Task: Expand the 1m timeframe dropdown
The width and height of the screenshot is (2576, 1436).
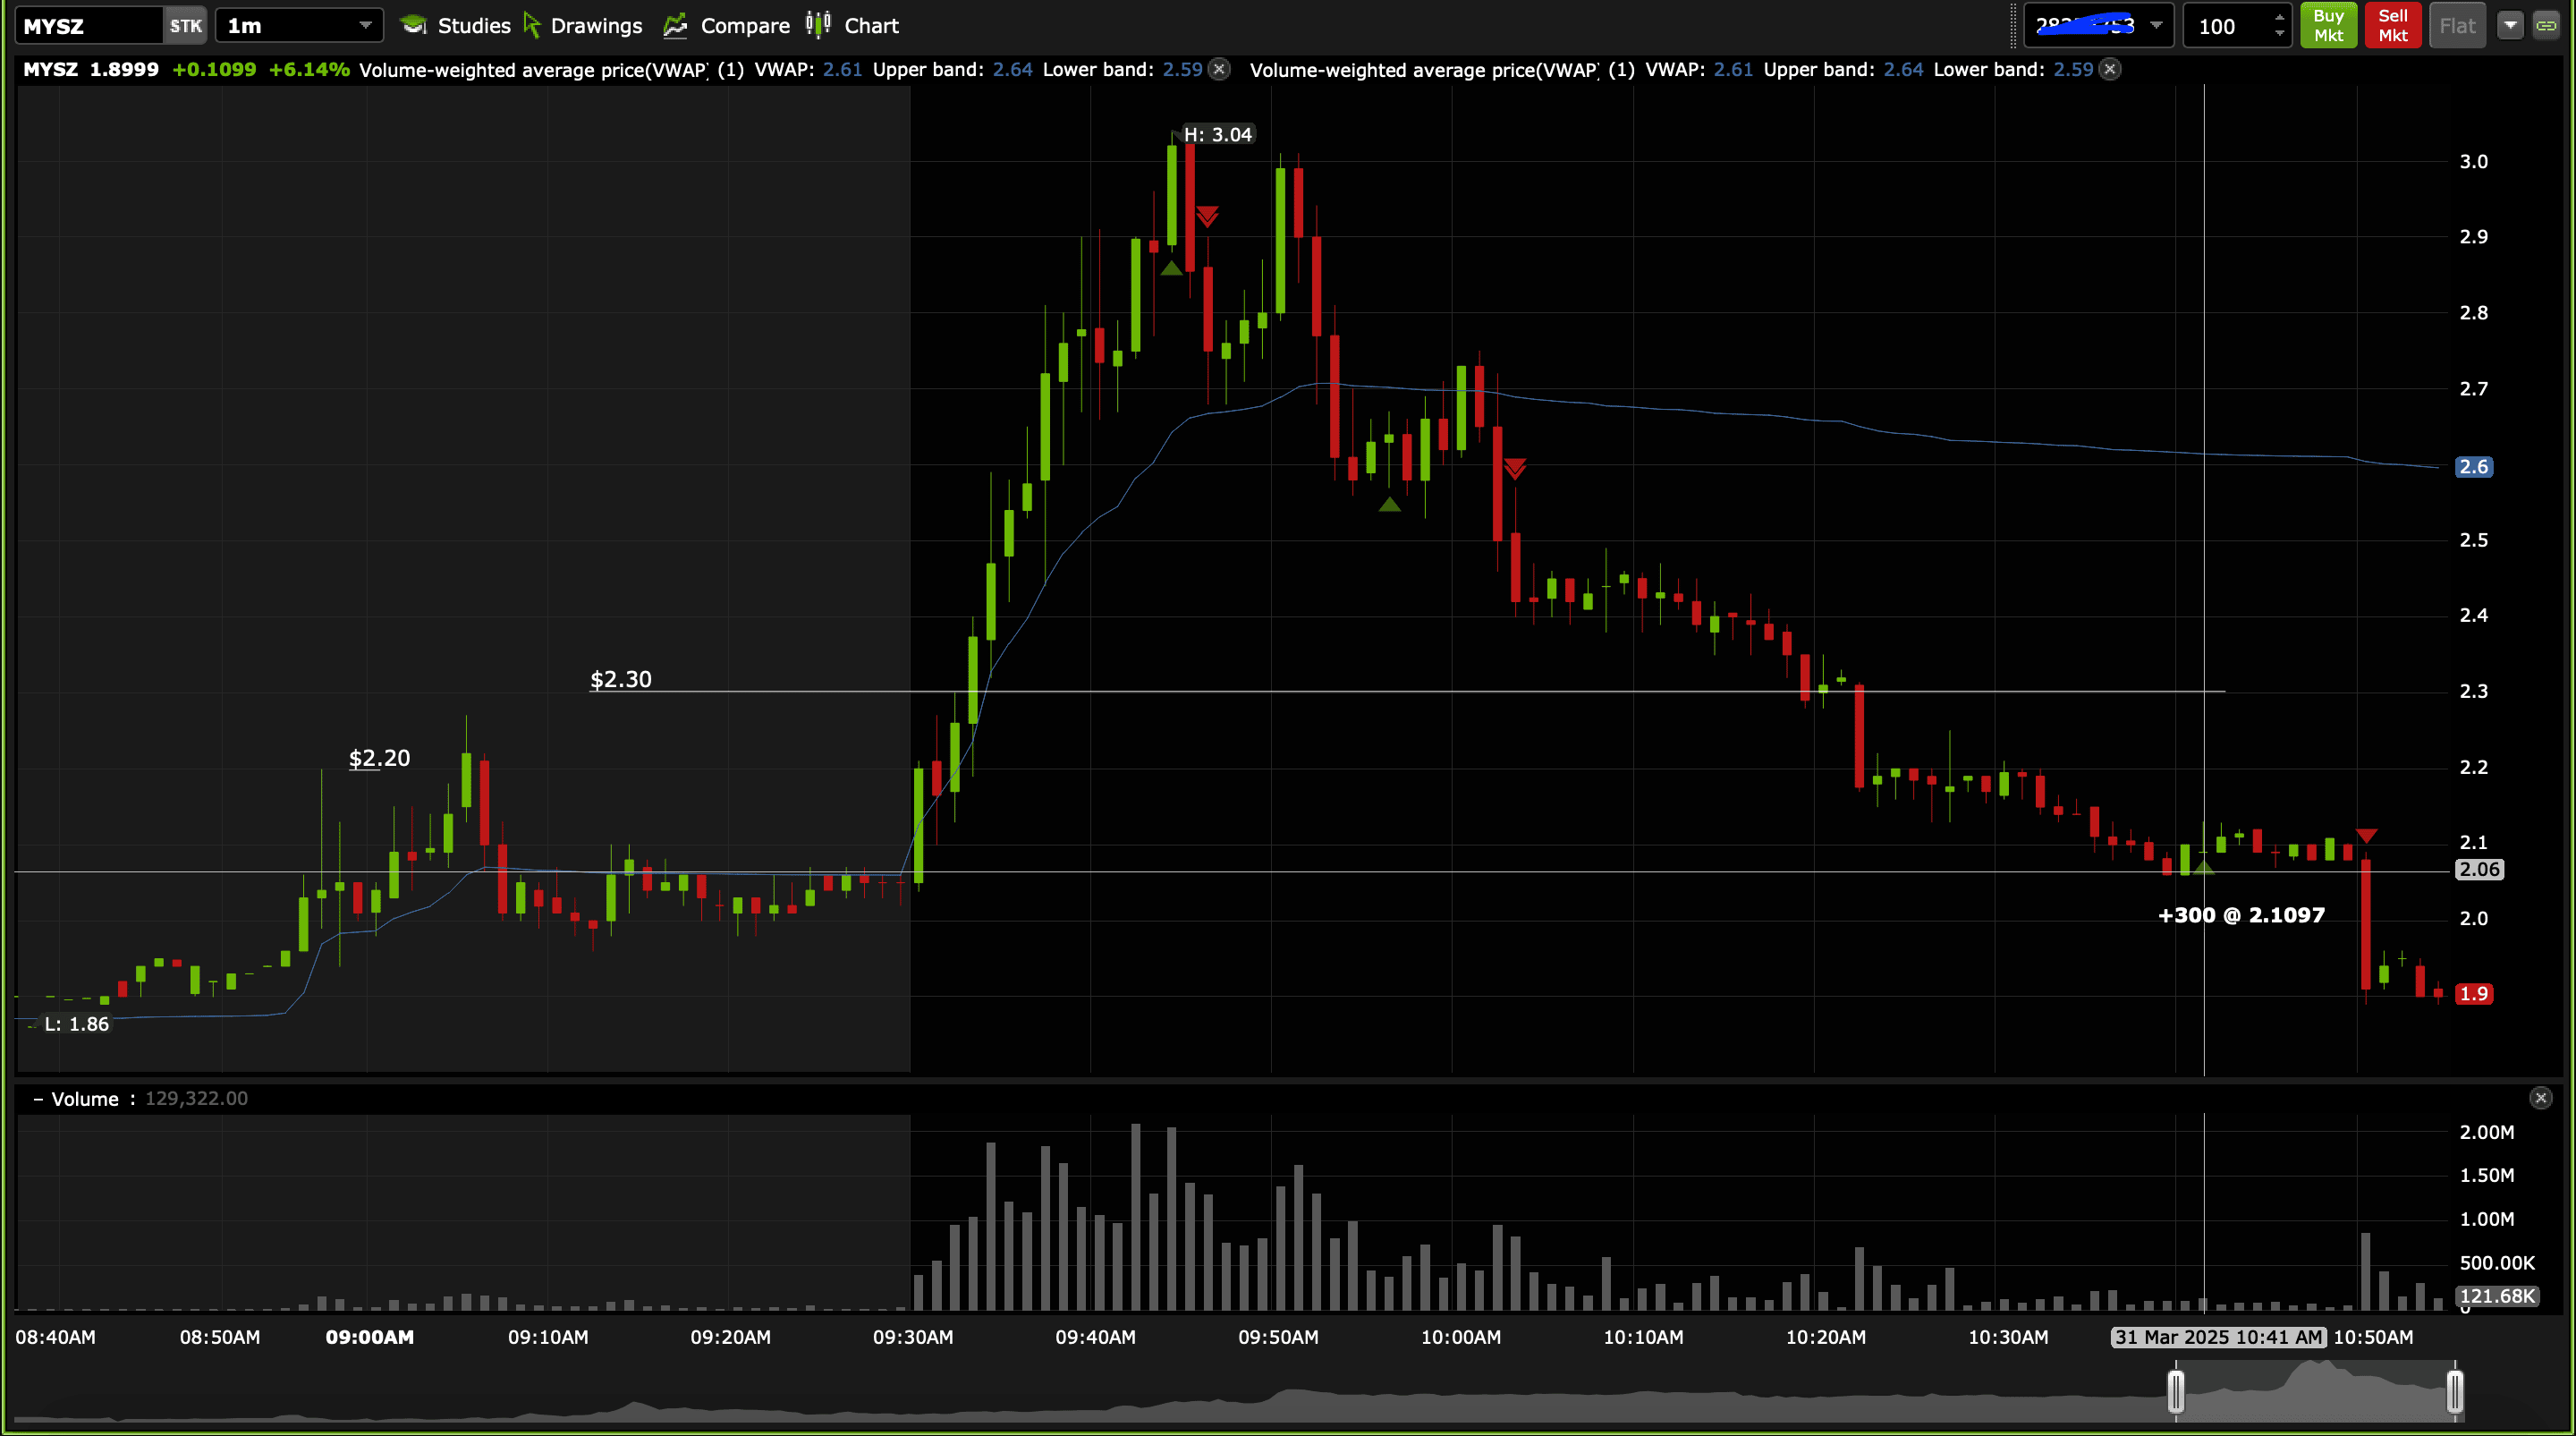Action: (x=365, y=25)
